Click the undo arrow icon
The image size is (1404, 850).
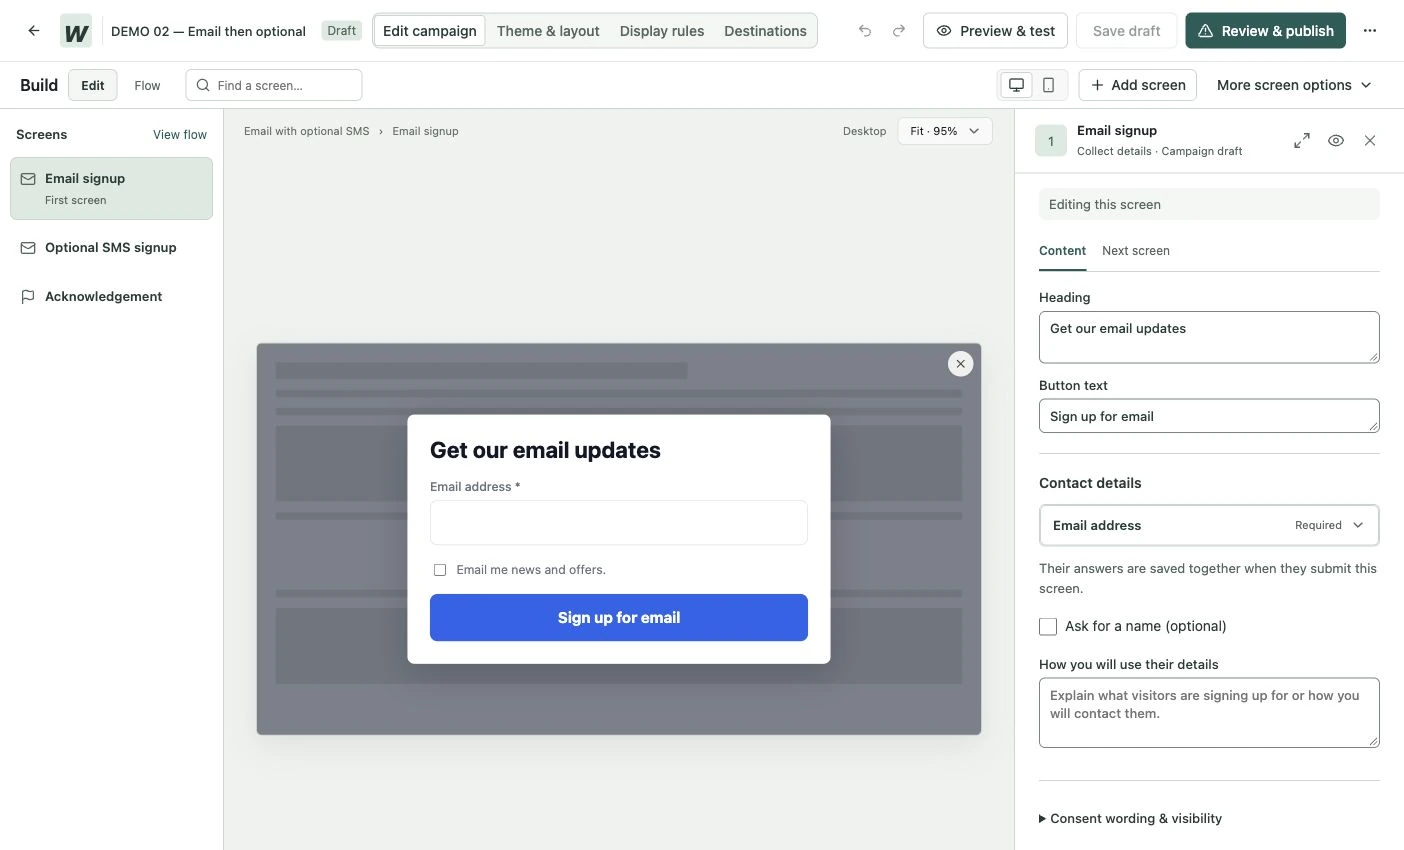click(865, 31)
